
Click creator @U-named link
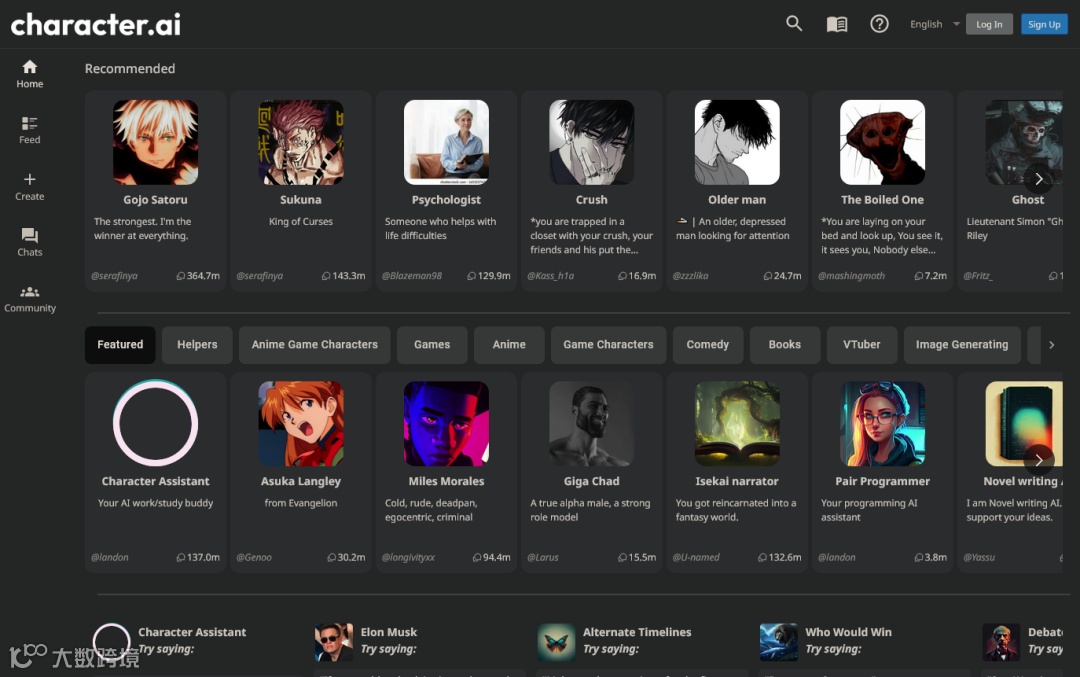(x=696, y=557)
